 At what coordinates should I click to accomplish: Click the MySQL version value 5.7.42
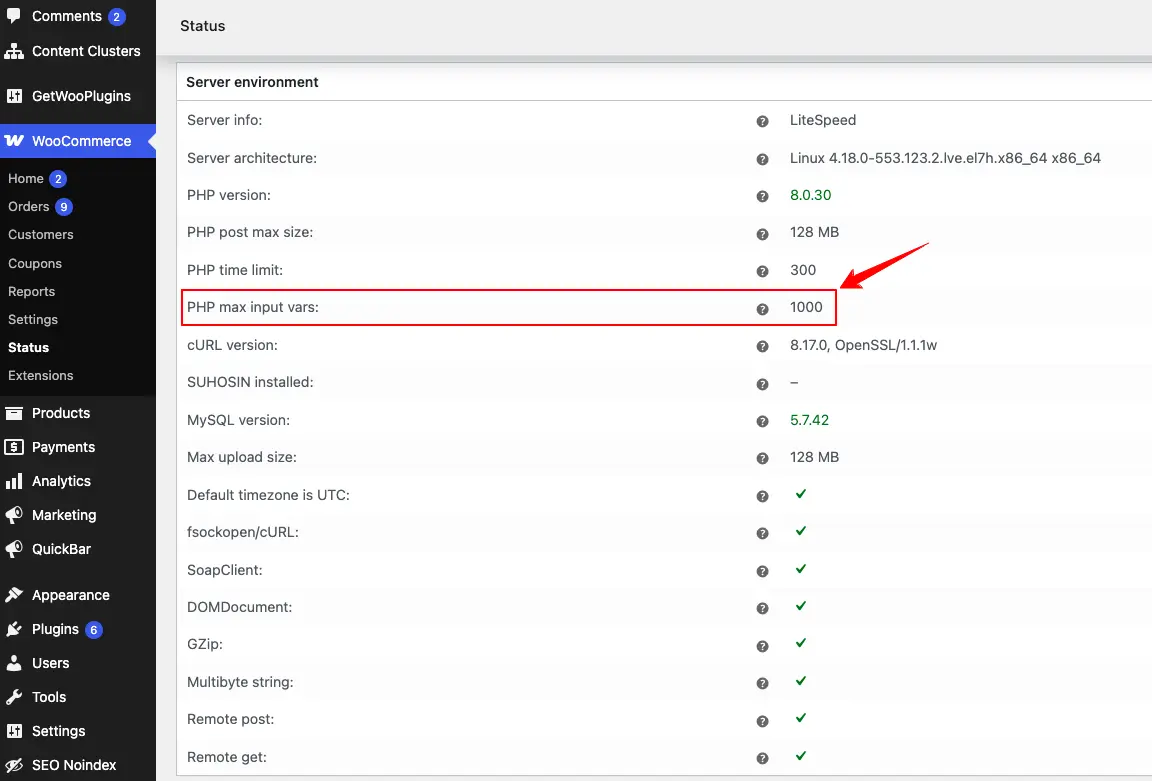[x=809, y=420]
